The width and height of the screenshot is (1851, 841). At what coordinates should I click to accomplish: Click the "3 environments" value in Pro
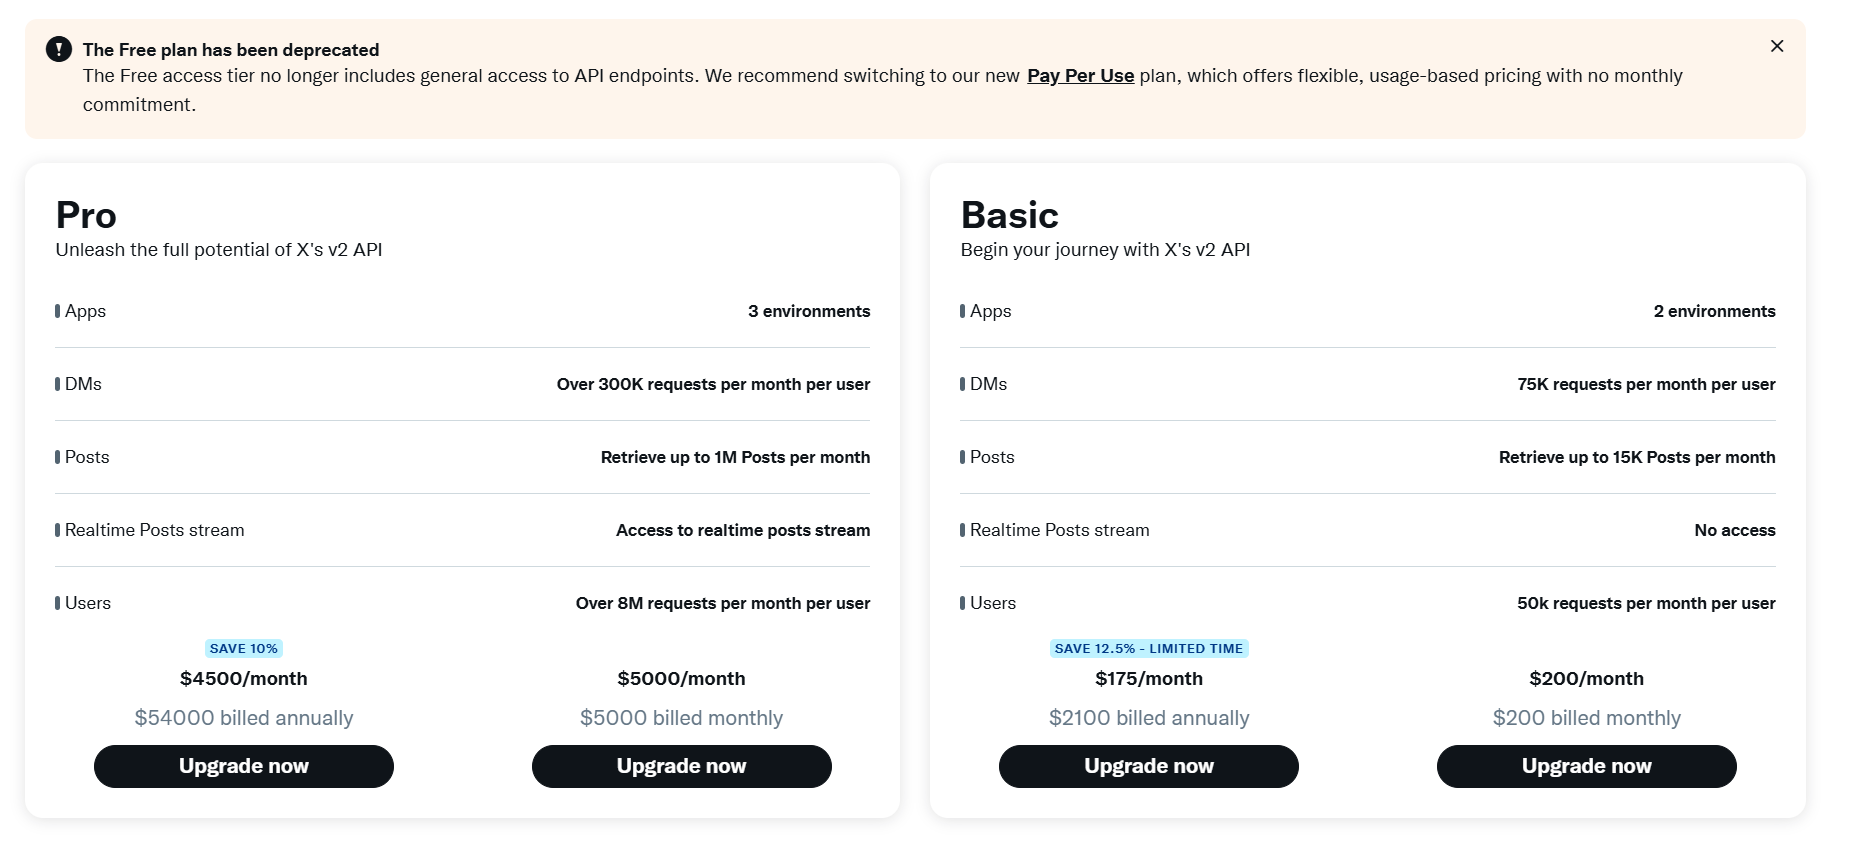coord(808,311)
